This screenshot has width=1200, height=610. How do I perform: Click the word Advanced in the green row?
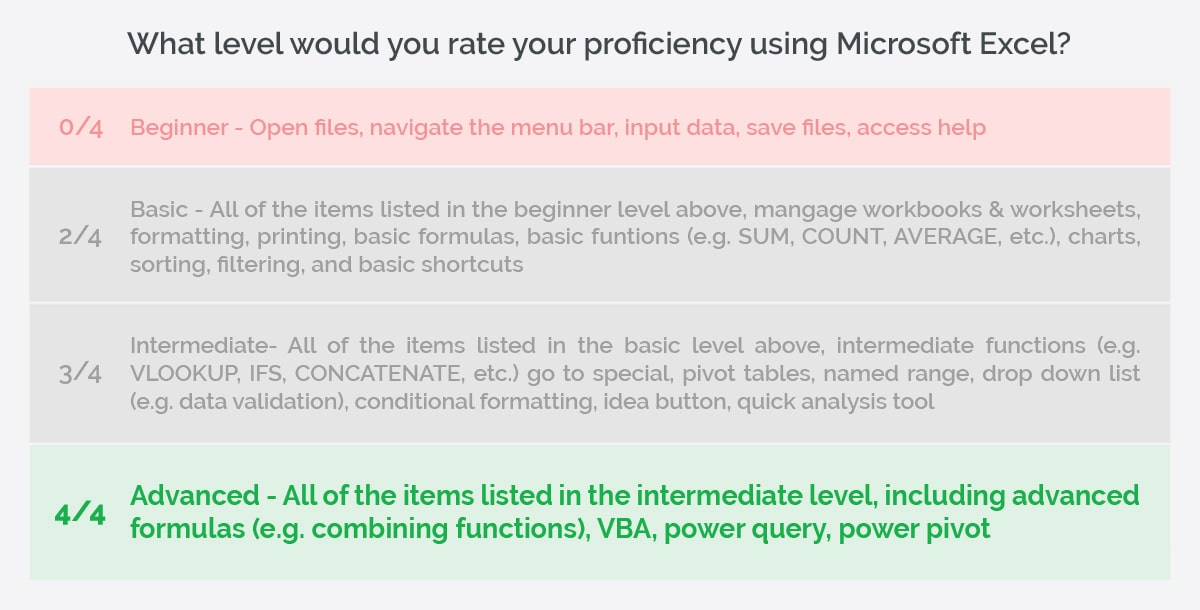(x=196, y=496)
